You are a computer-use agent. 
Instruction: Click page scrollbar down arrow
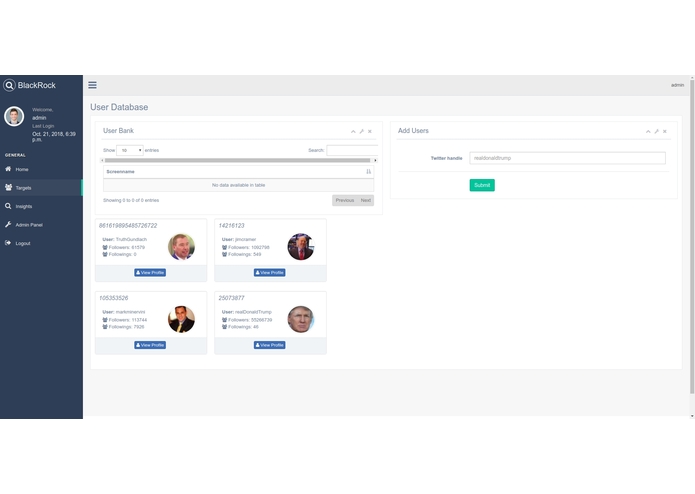692,416
